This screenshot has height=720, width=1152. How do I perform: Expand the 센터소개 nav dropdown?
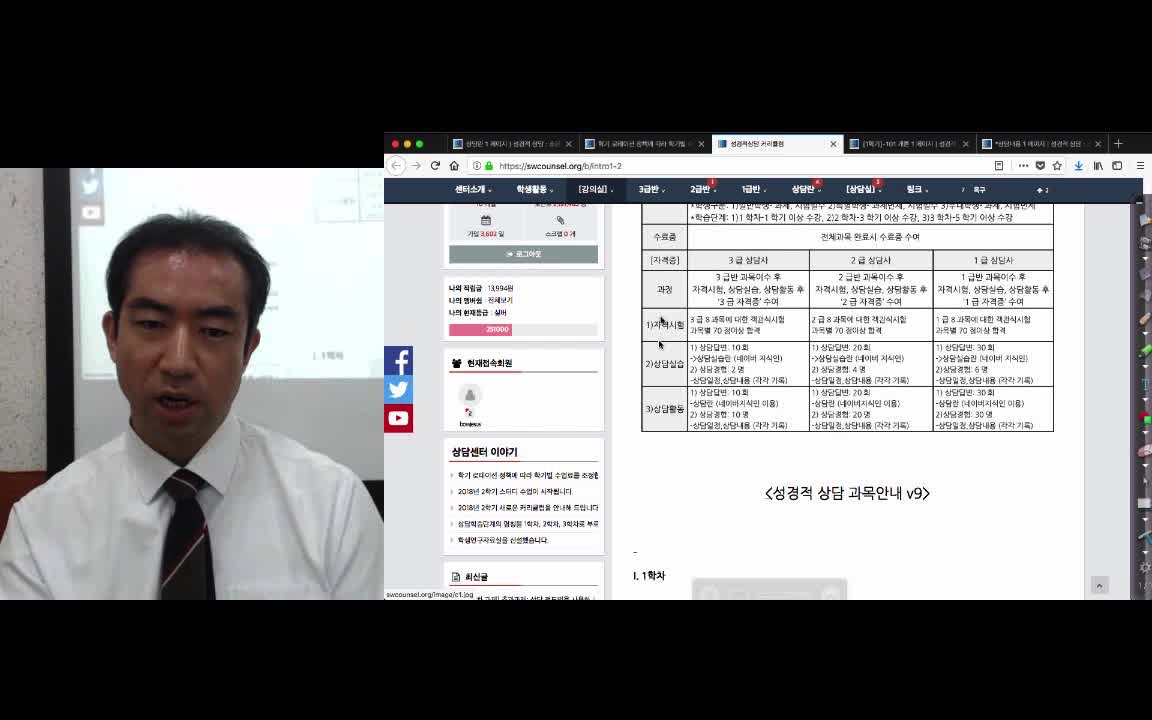(472, 190)
